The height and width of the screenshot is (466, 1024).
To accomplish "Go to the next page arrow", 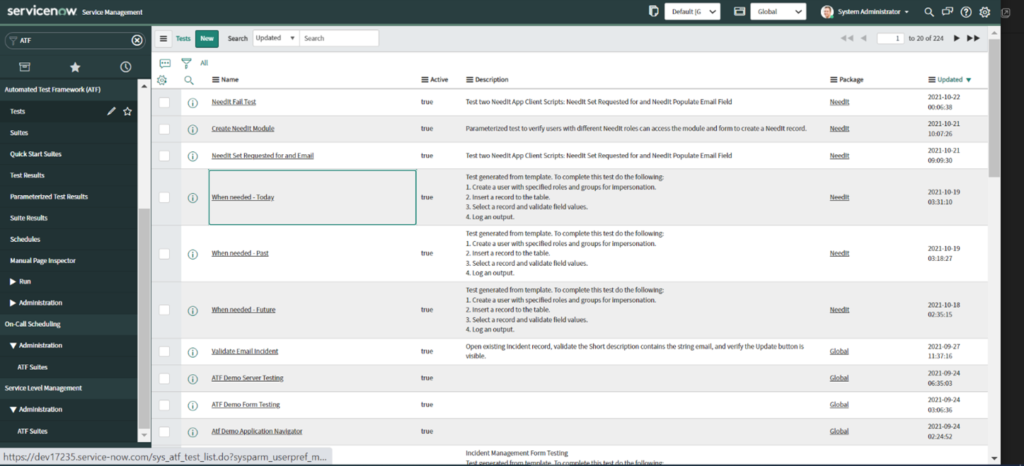I will pyautogui.click(x=957, y=39).
